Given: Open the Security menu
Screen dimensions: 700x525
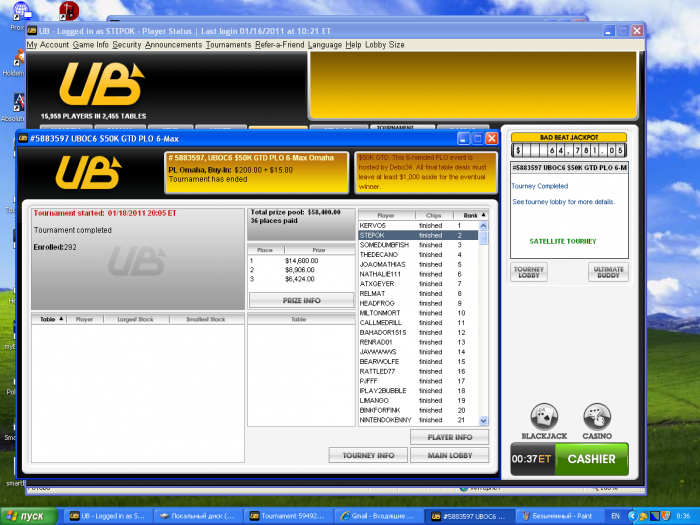Looking at the screenshot, I should coord(127,45).
